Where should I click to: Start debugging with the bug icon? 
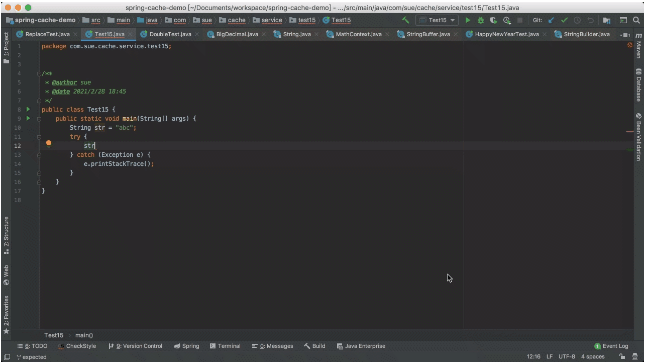click(480, 20)
